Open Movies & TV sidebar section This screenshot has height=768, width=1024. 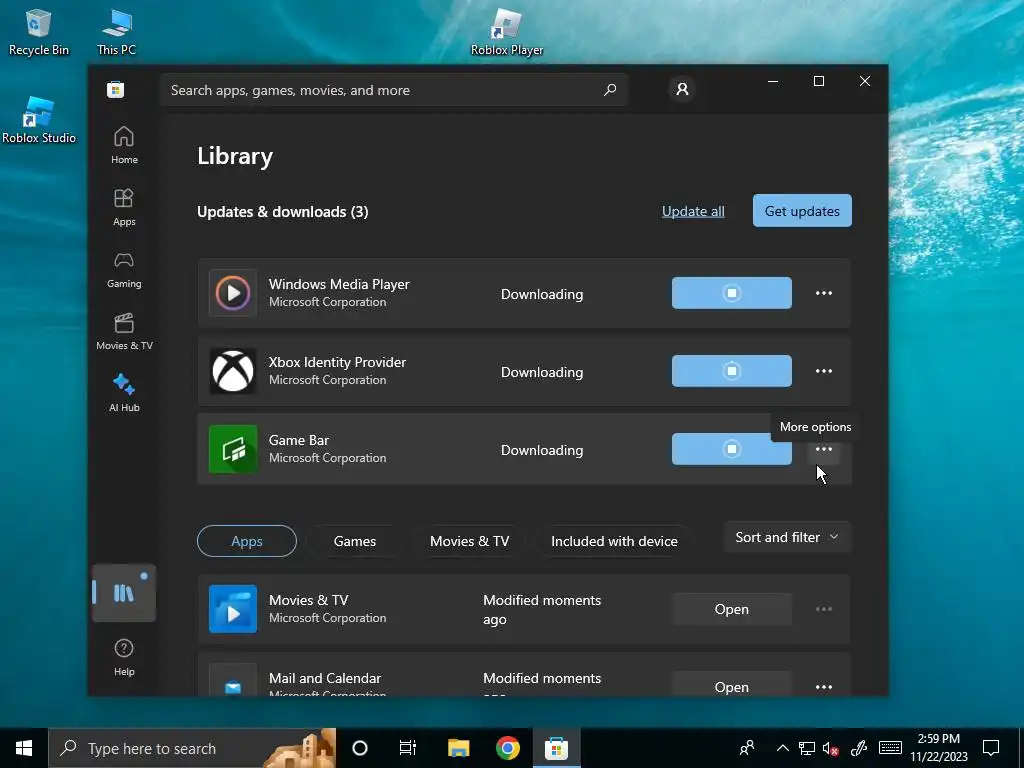tap(124, 332)
